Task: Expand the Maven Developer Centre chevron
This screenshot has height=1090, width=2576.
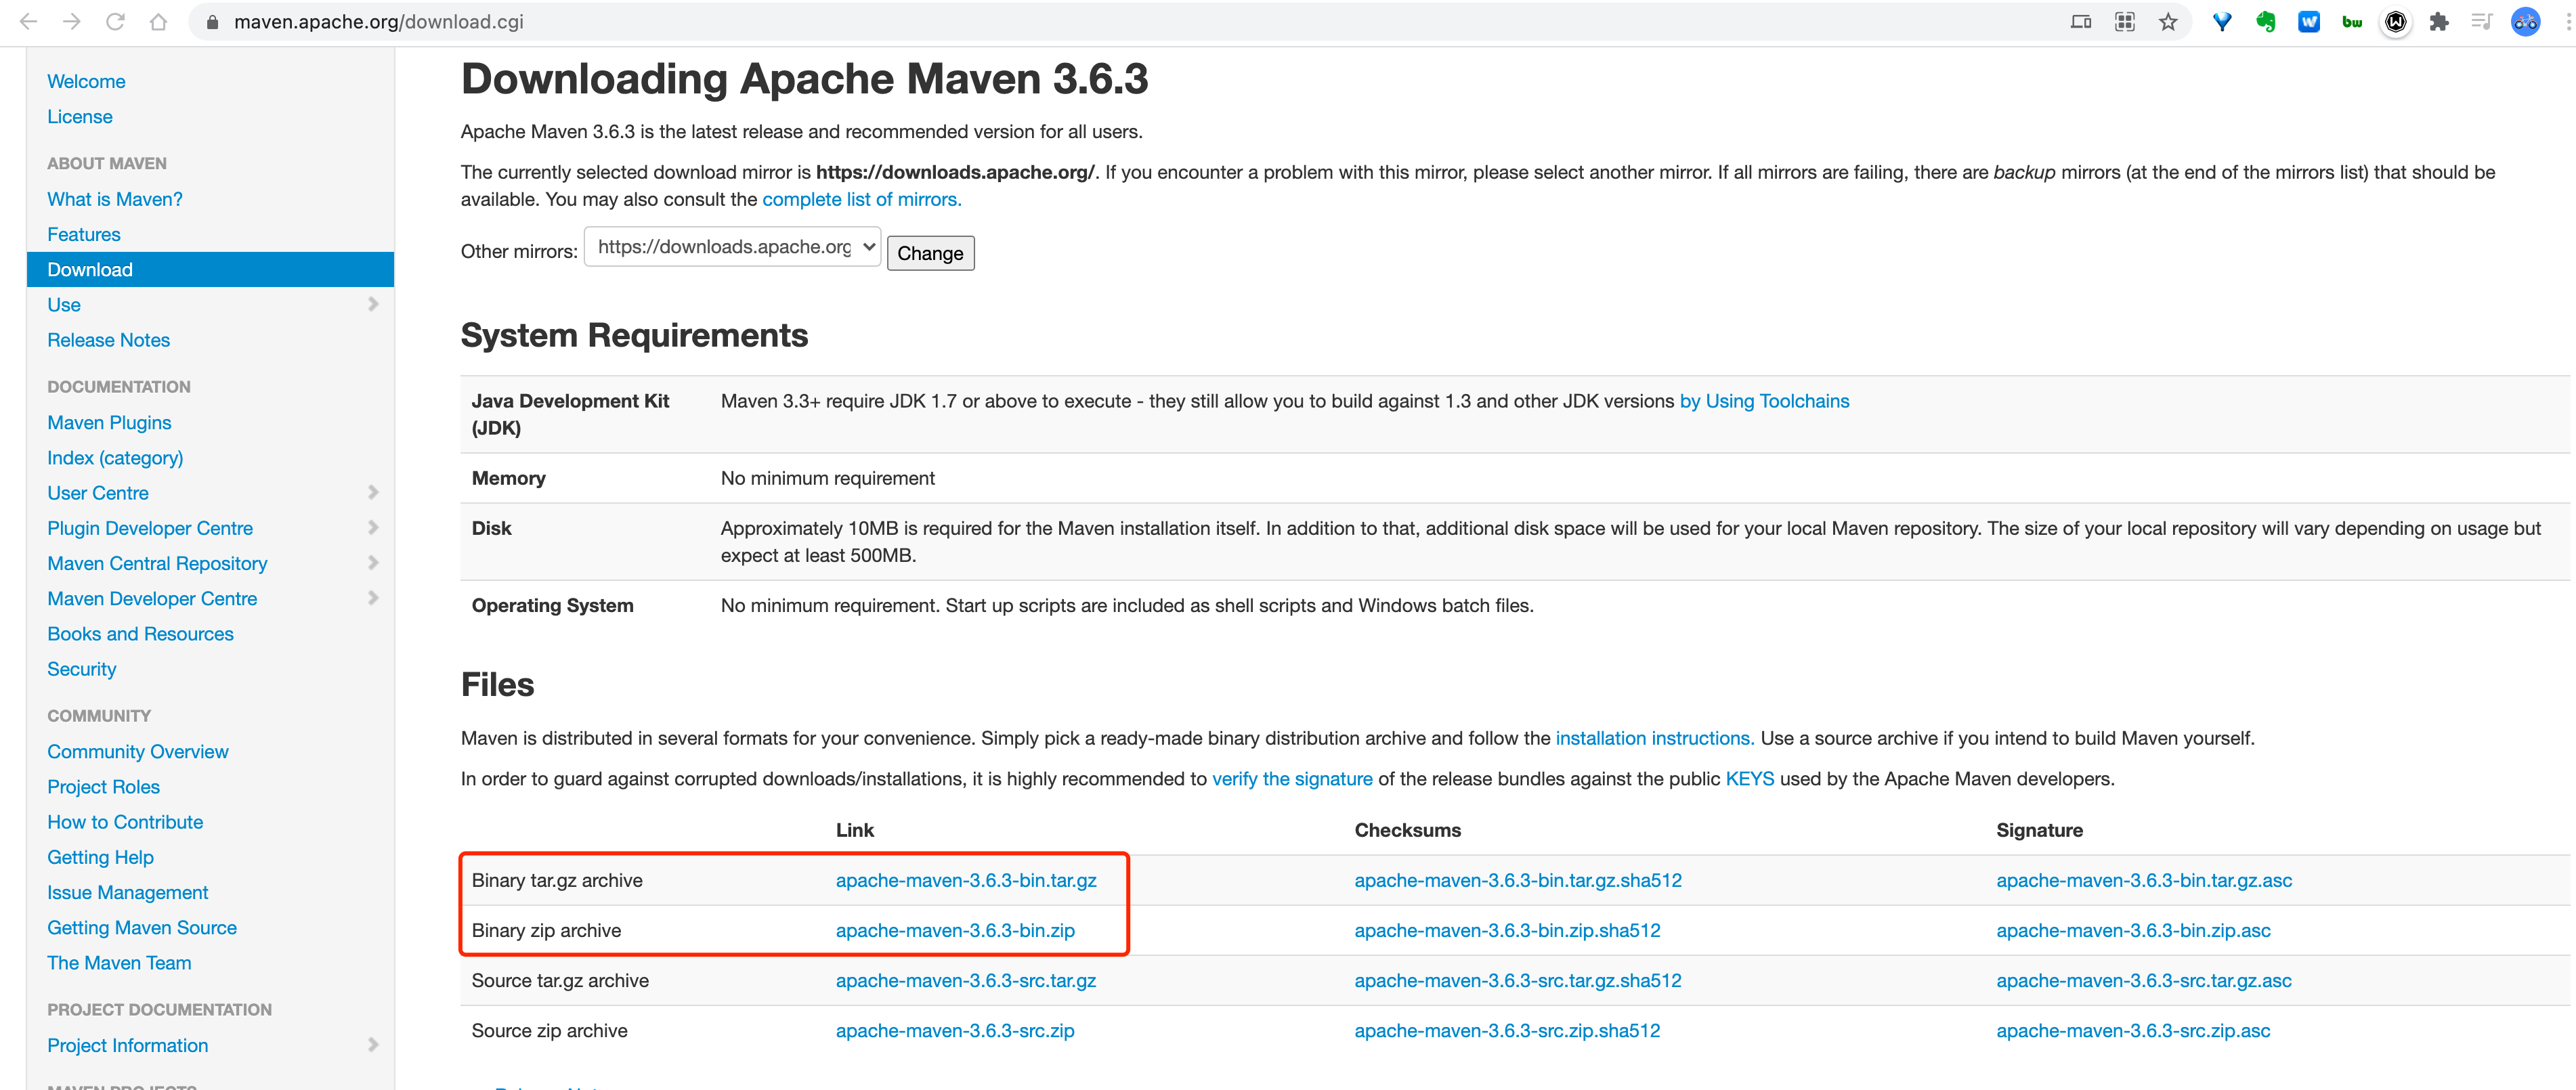Action: point(373,598)
